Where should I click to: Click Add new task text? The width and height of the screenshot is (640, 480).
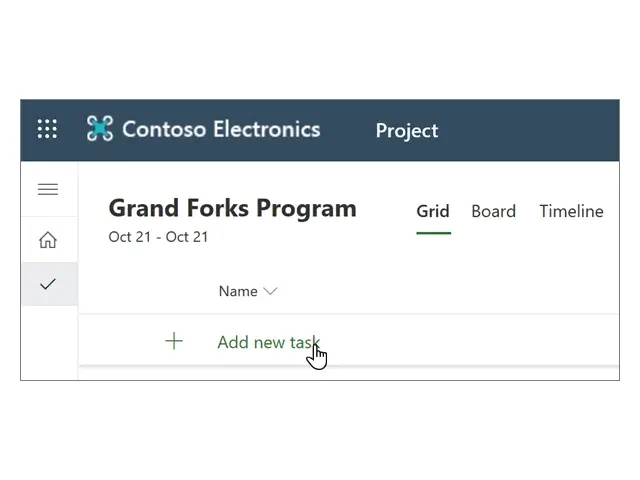coord(267,342)
